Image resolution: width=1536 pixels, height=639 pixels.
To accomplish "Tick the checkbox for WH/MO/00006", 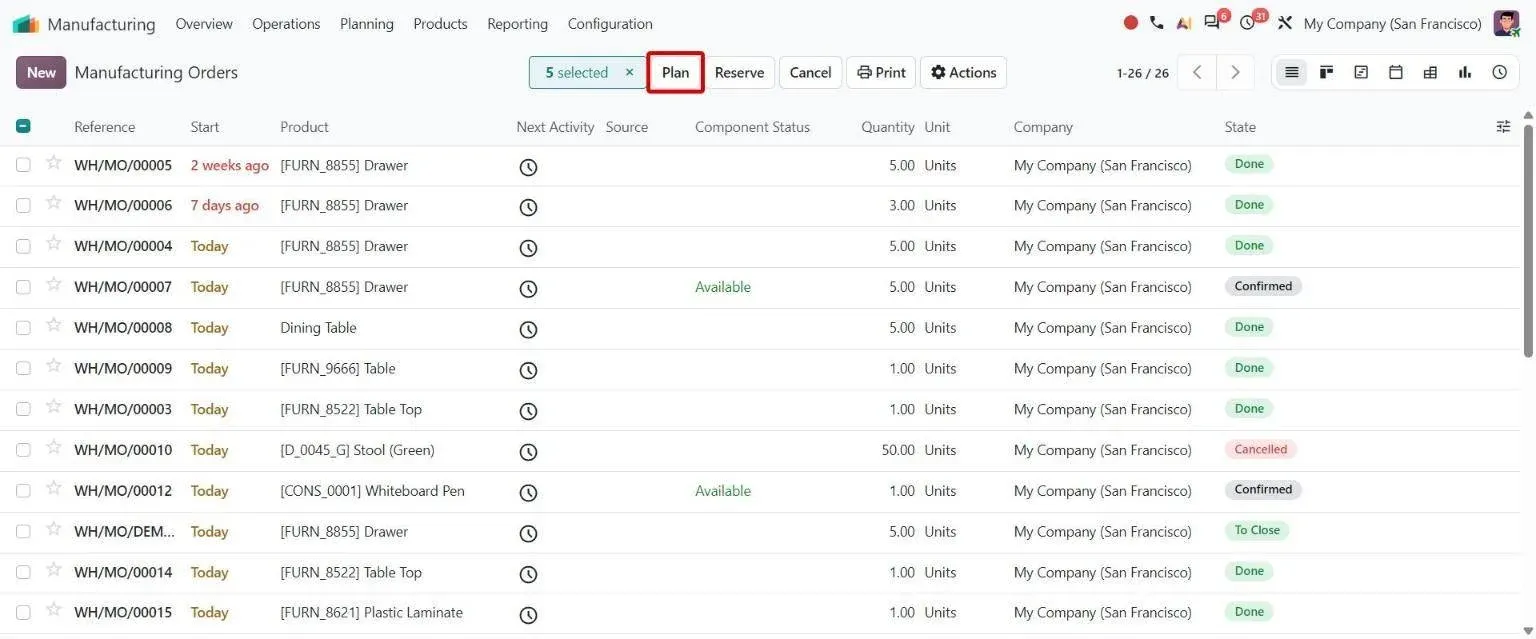I will [x=23, y=205].
